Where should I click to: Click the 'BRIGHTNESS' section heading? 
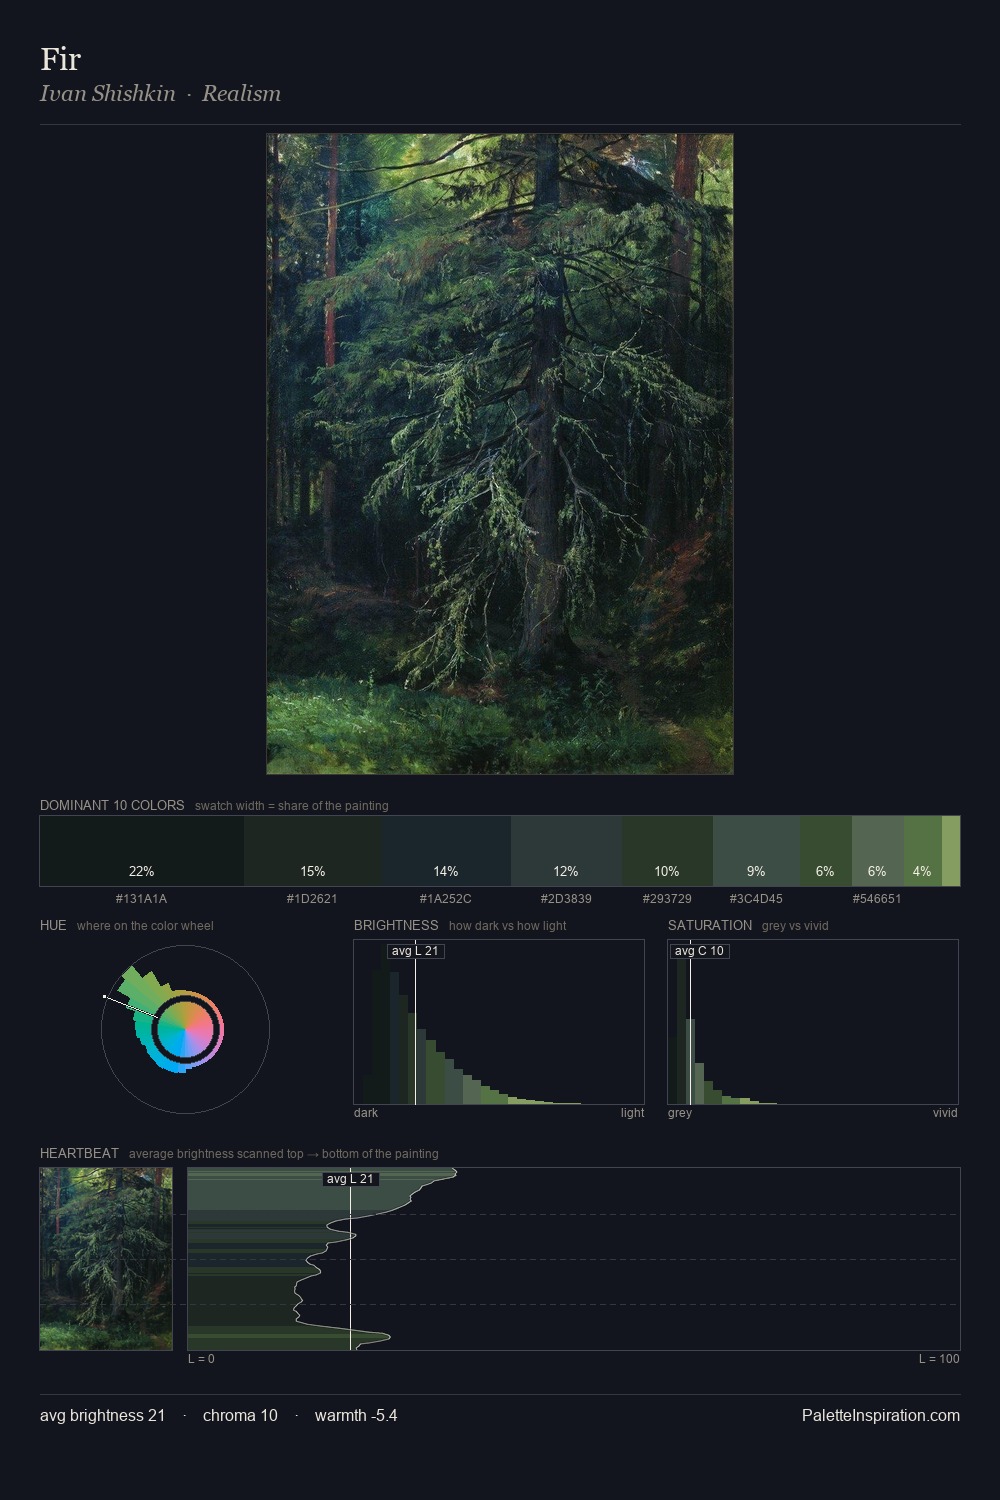[x=396, y=925]
